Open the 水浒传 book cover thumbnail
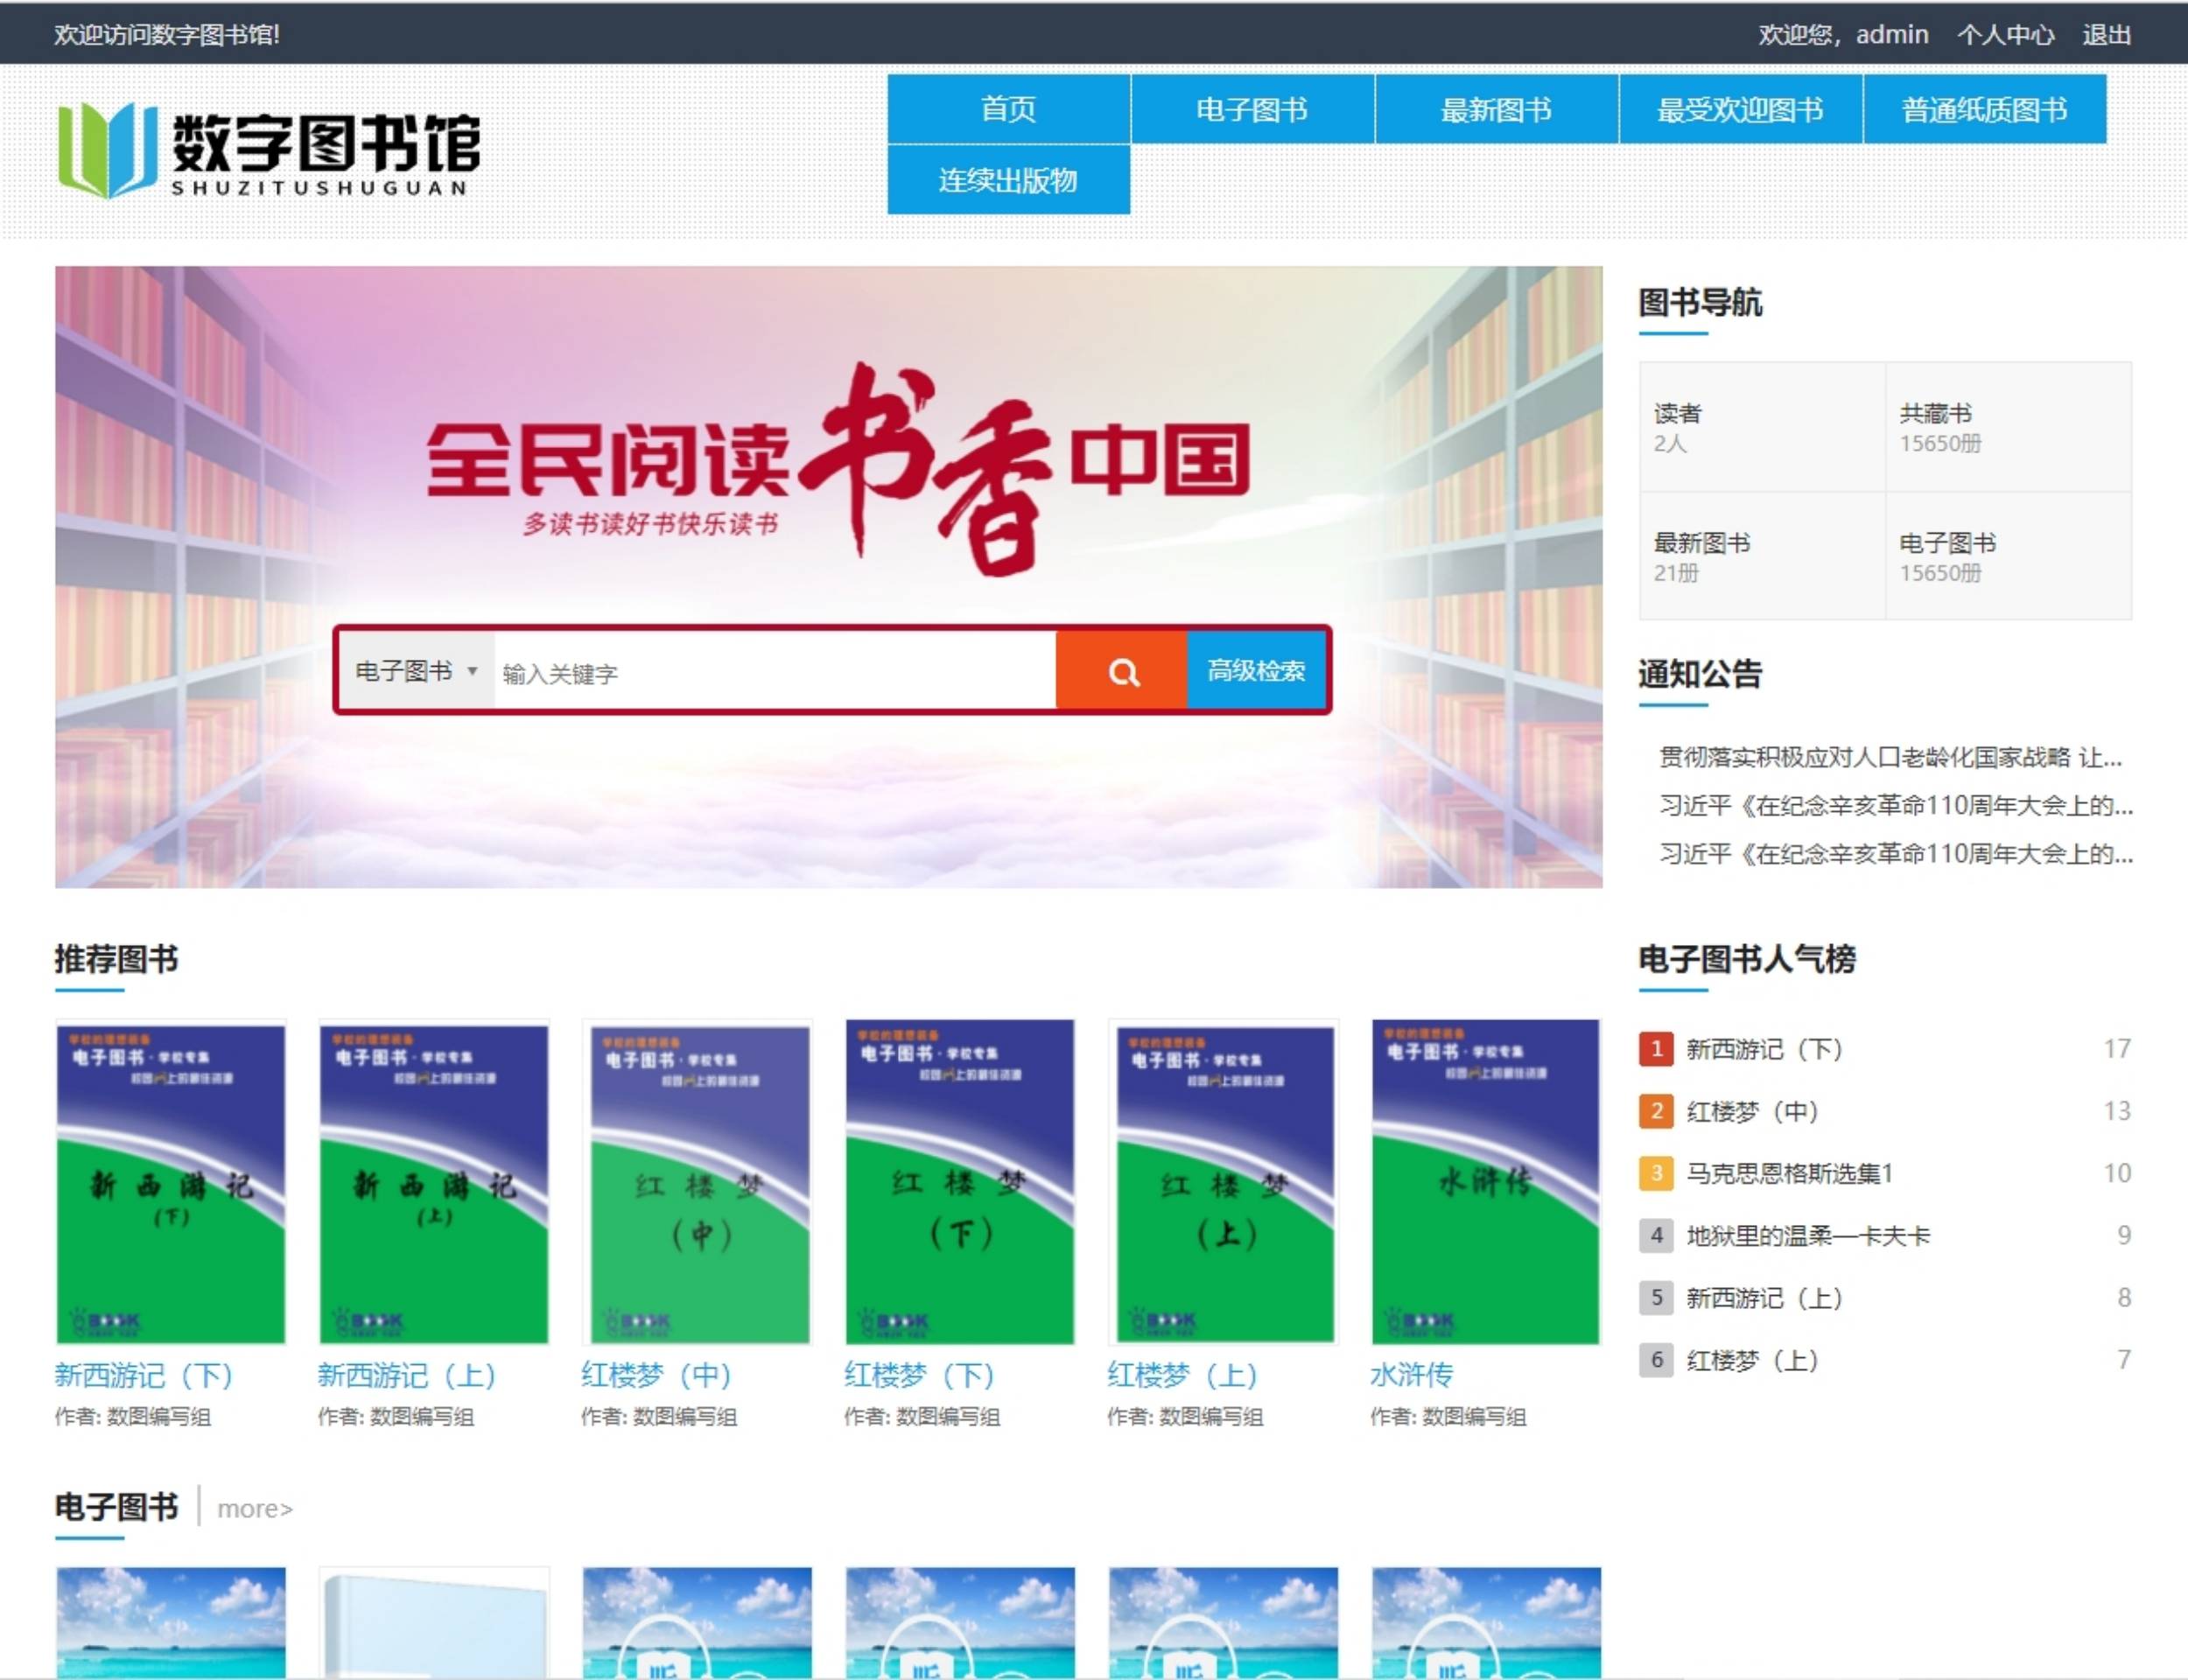The height and width of the screenshot is (1680, 2188). tap(1485, 1182)
